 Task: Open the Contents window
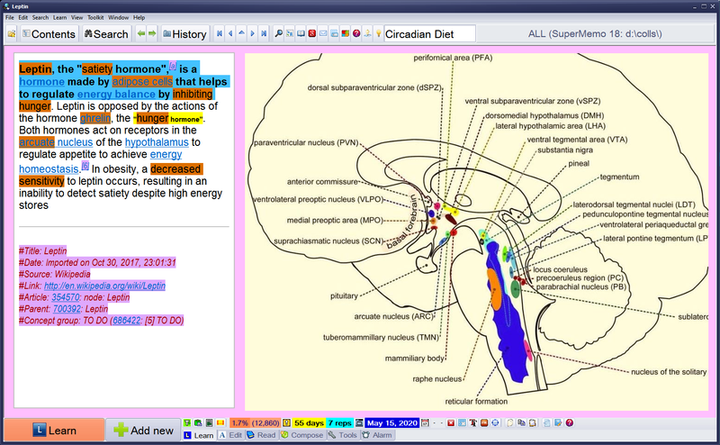tap(47, 34)
